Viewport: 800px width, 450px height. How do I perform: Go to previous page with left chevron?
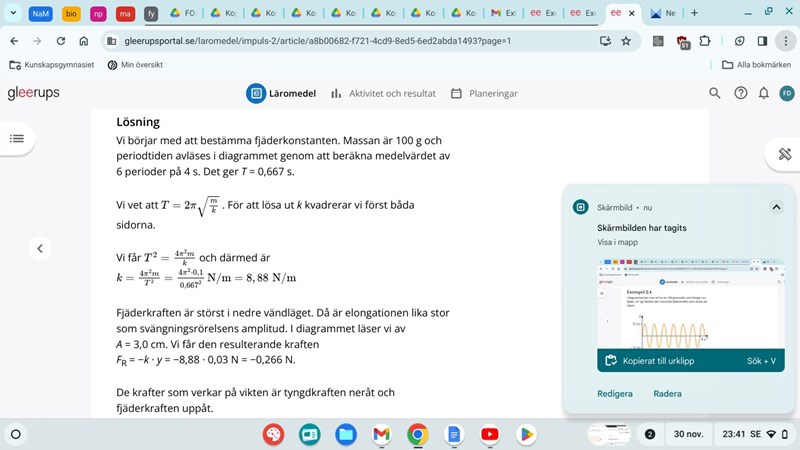pos(39,248)
